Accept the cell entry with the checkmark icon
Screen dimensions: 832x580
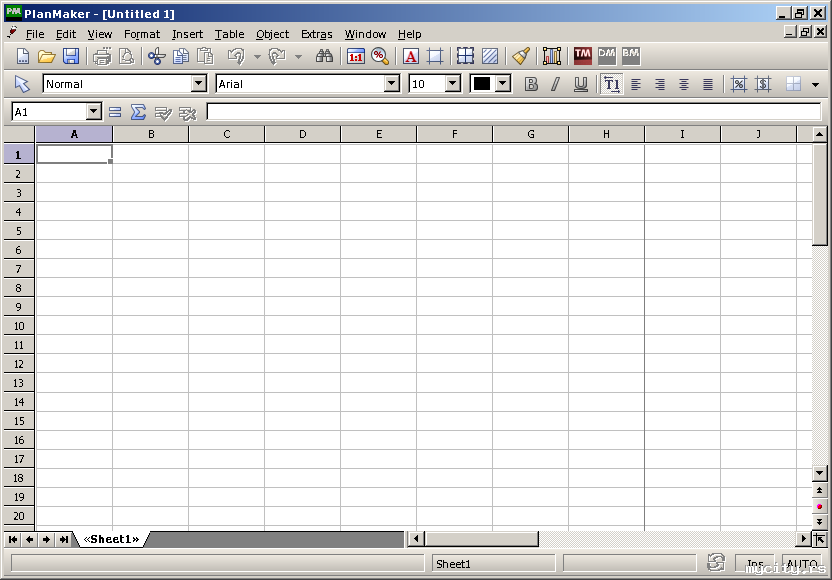pyautogui.click(x=163, y=112)
